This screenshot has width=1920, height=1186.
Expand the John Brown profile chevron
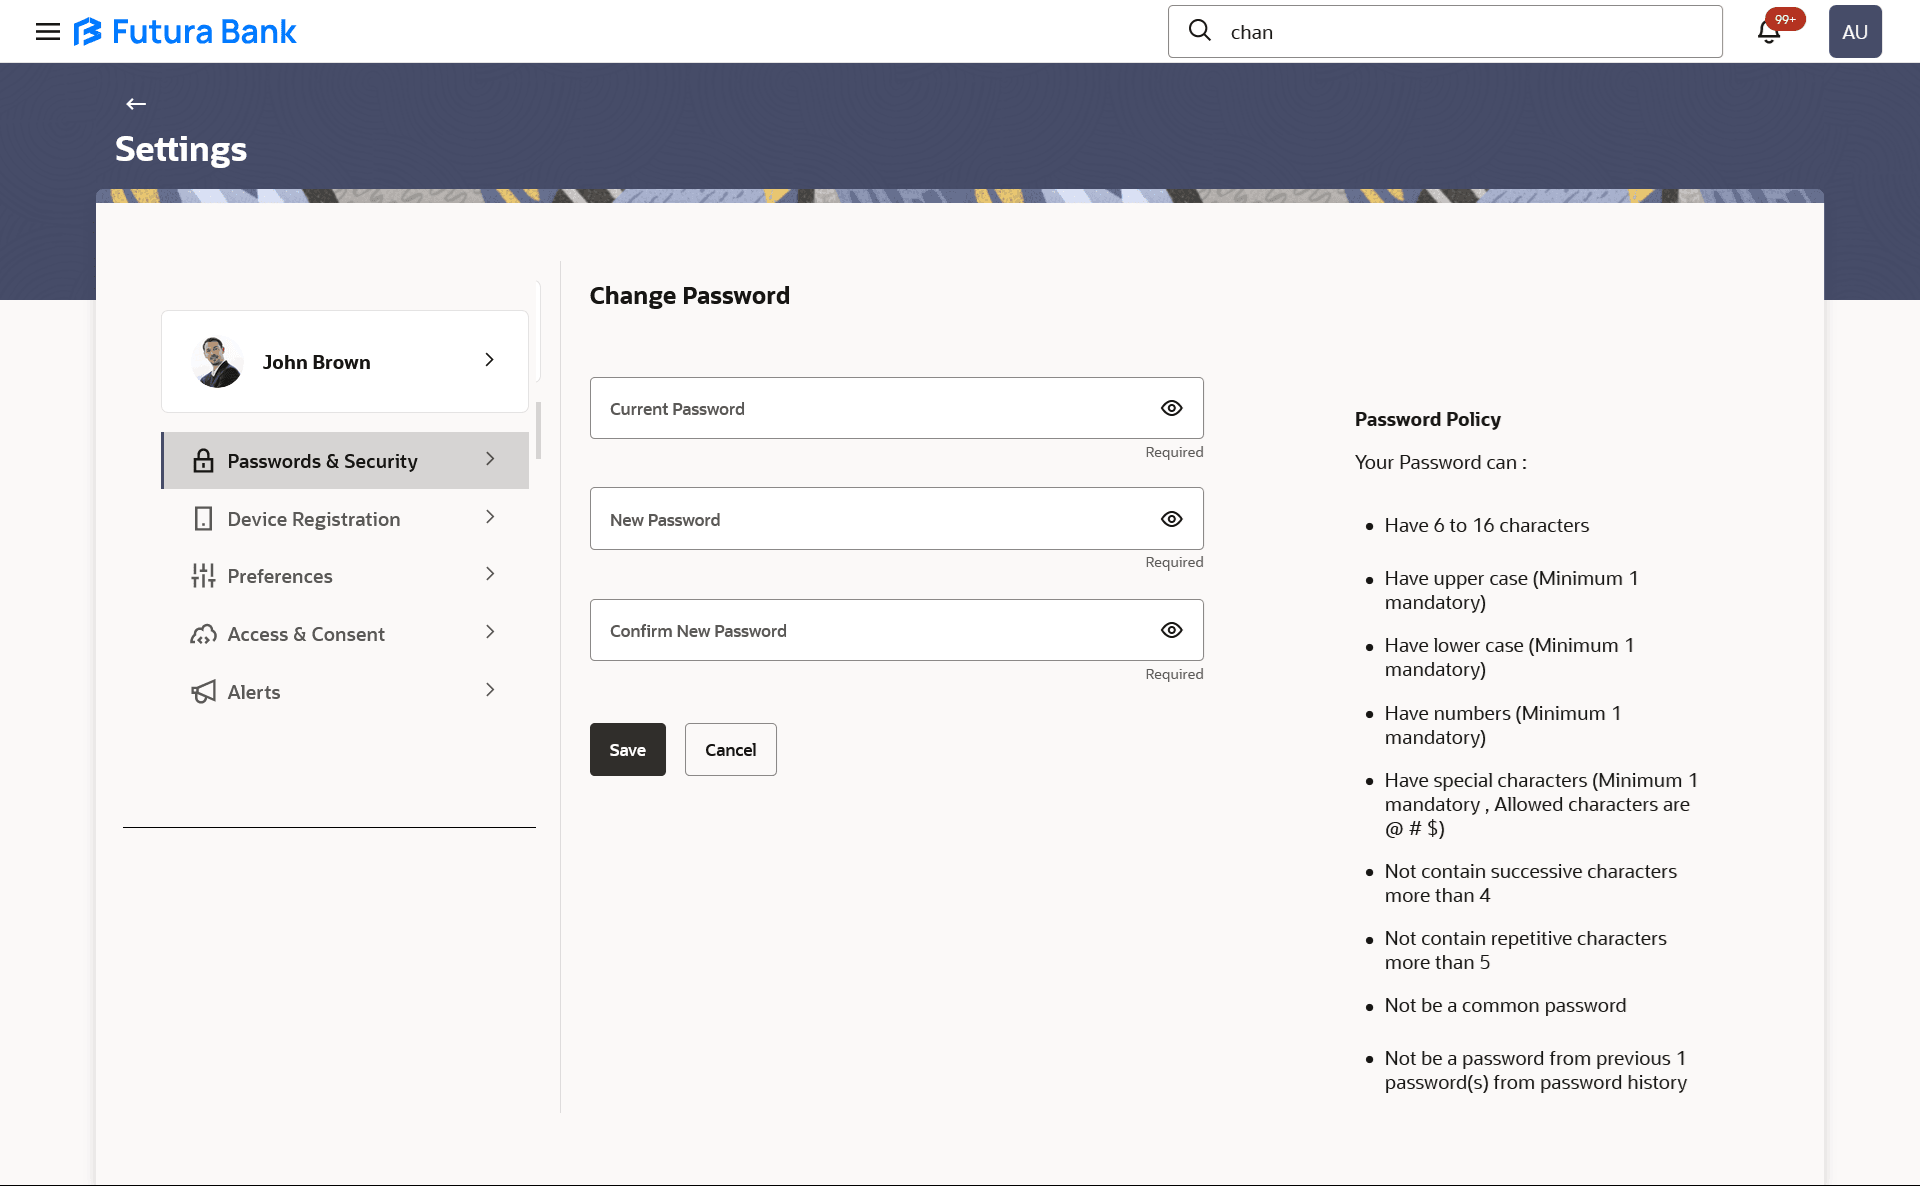[489, 360]
